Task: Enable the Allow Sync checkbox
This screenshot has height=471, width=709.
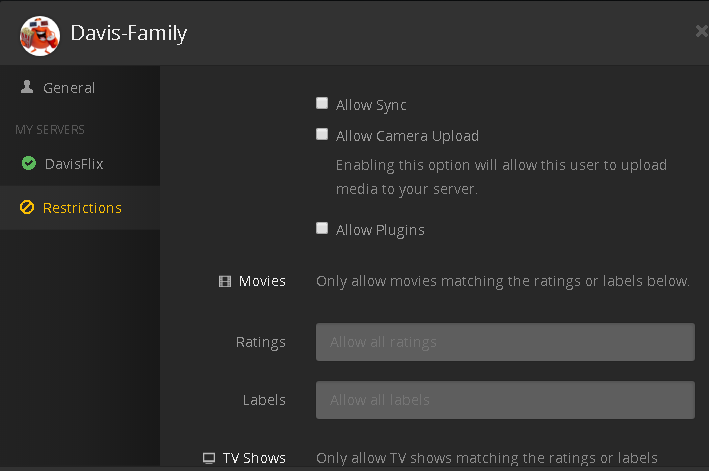Action: tap(322, 103)
